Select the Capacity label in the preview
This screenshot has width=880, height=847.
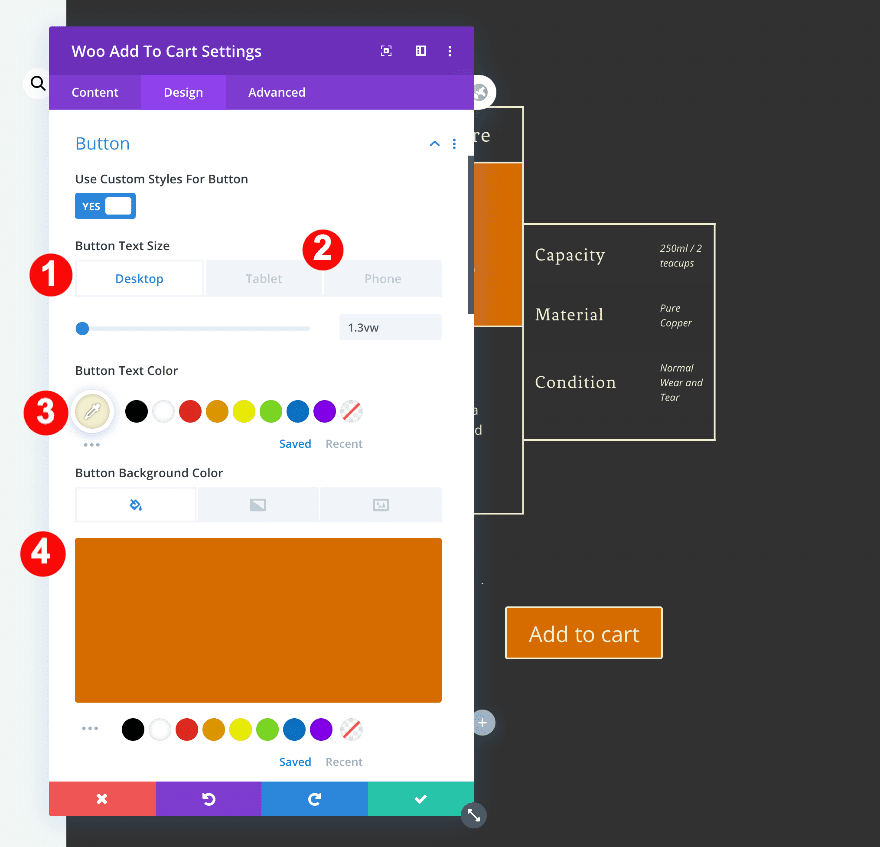click(570, 255)
